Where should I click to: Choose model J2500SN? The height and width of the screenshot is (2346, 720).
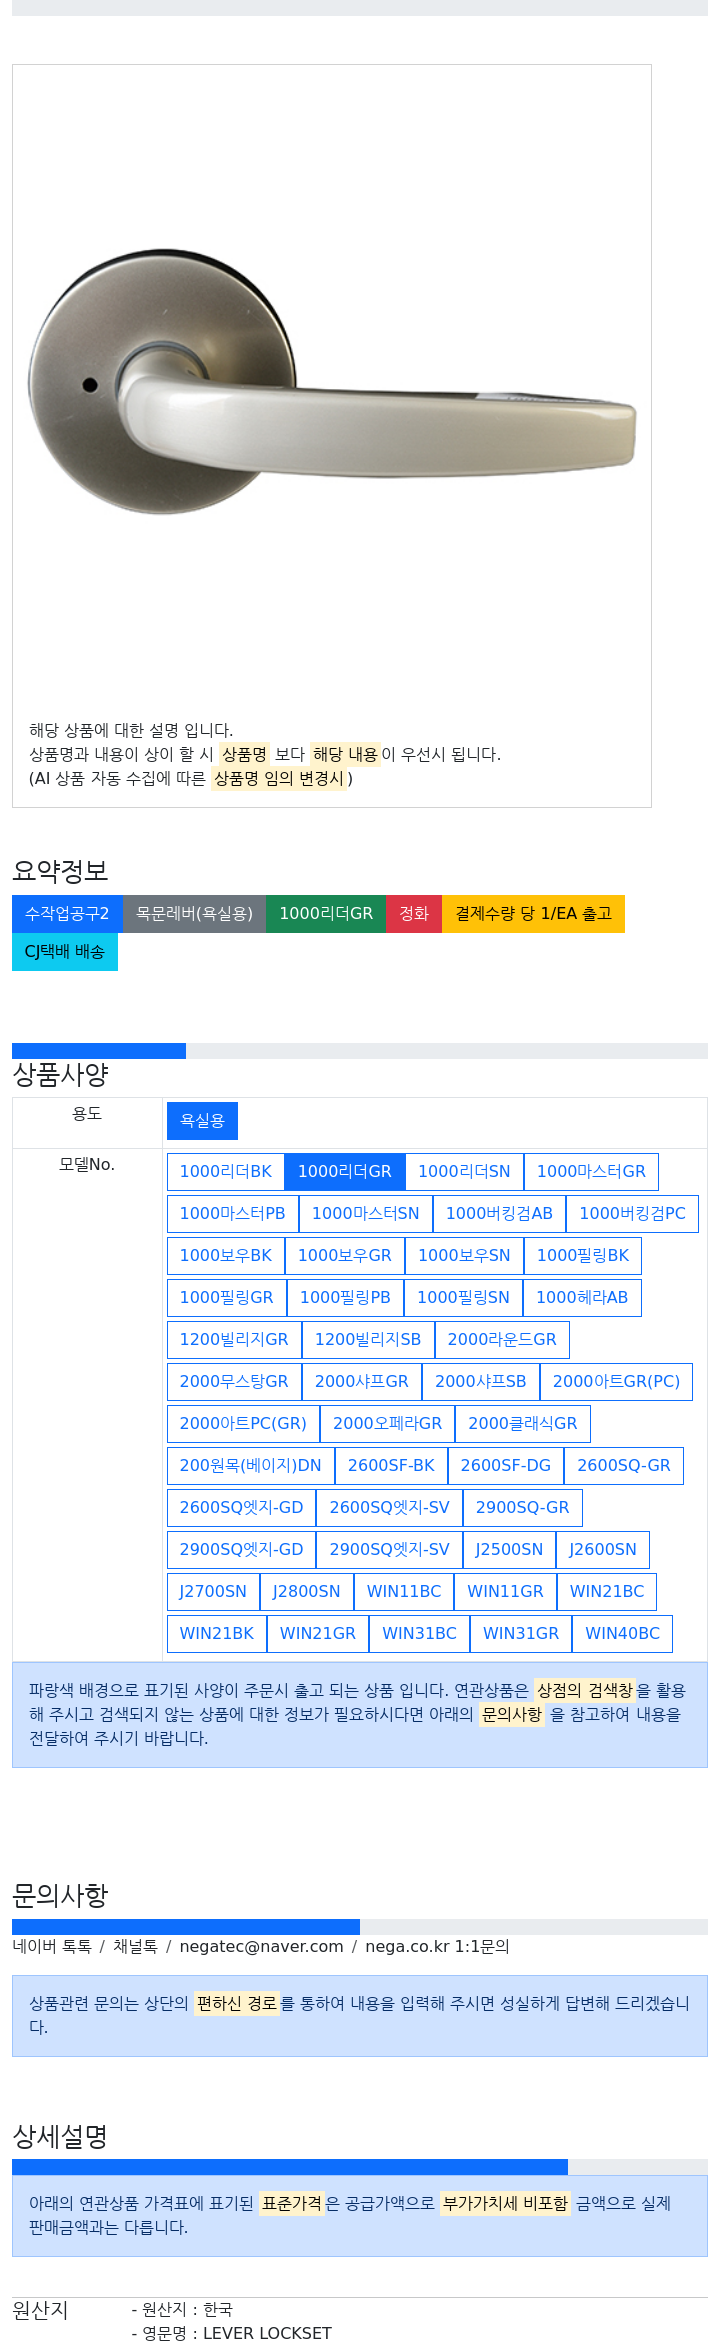[509, 1550]
